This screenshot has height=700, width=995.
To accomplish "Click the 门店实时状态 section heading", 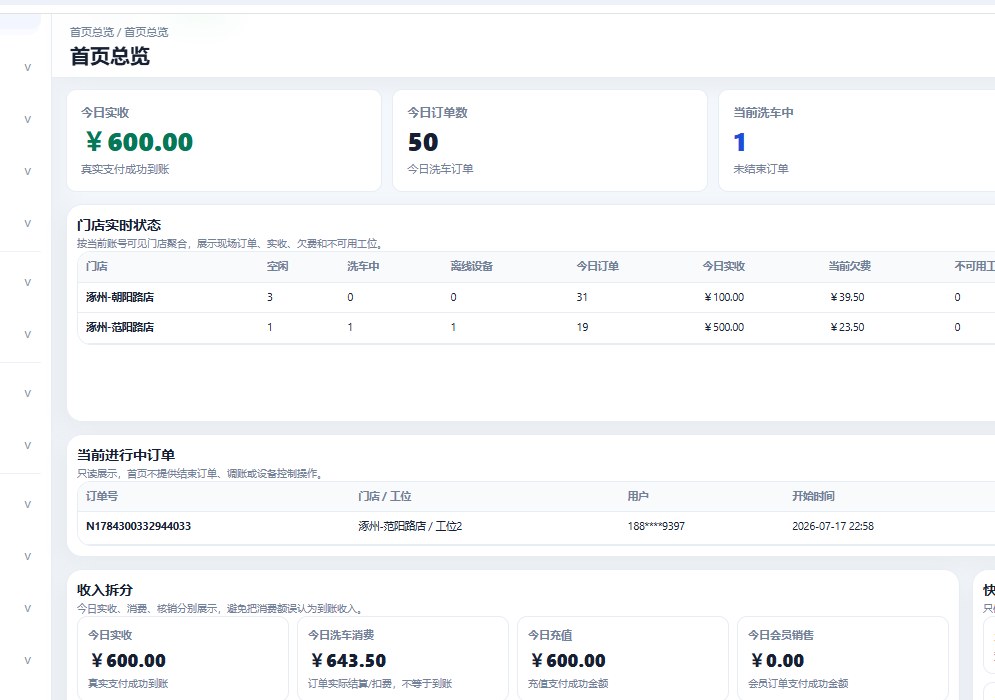I will click(x=119, y=225).
